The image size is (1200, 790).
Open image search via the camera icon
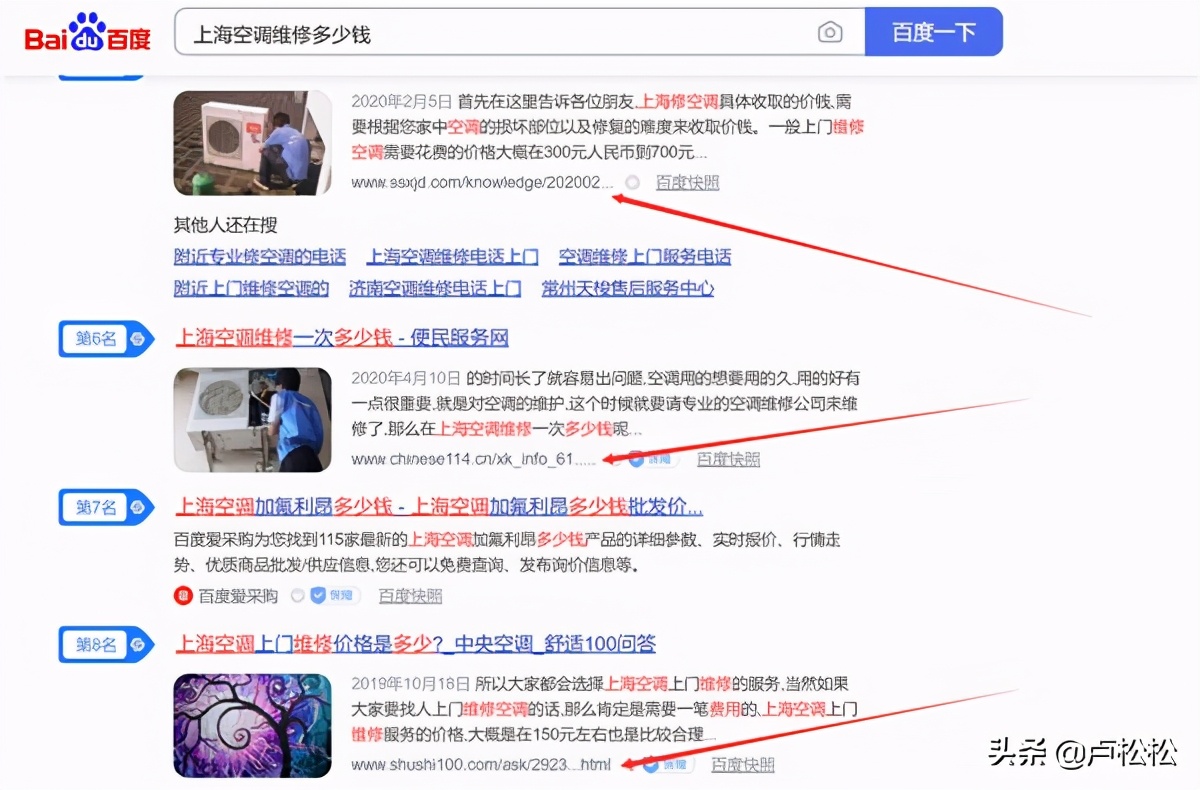(830, 33)
